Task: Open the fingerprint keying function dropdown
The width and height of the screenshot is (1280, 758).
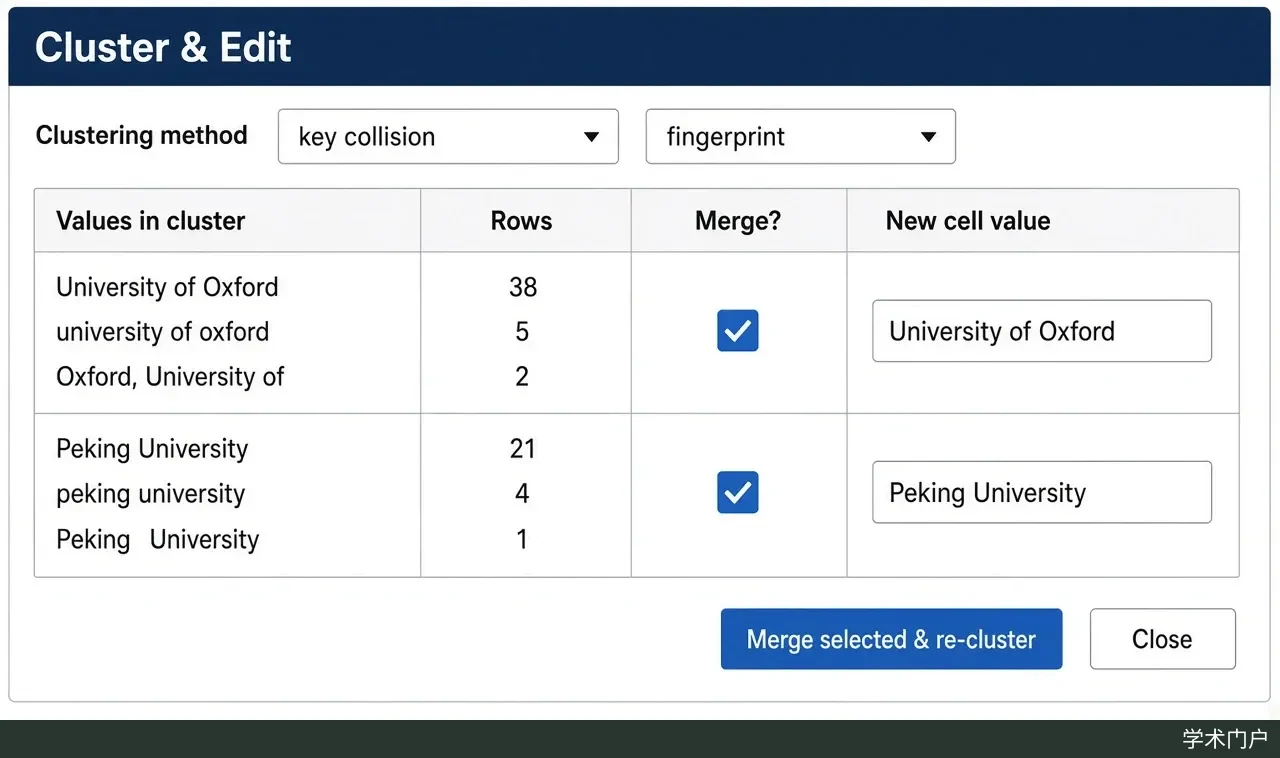Action: pos(801,137)
